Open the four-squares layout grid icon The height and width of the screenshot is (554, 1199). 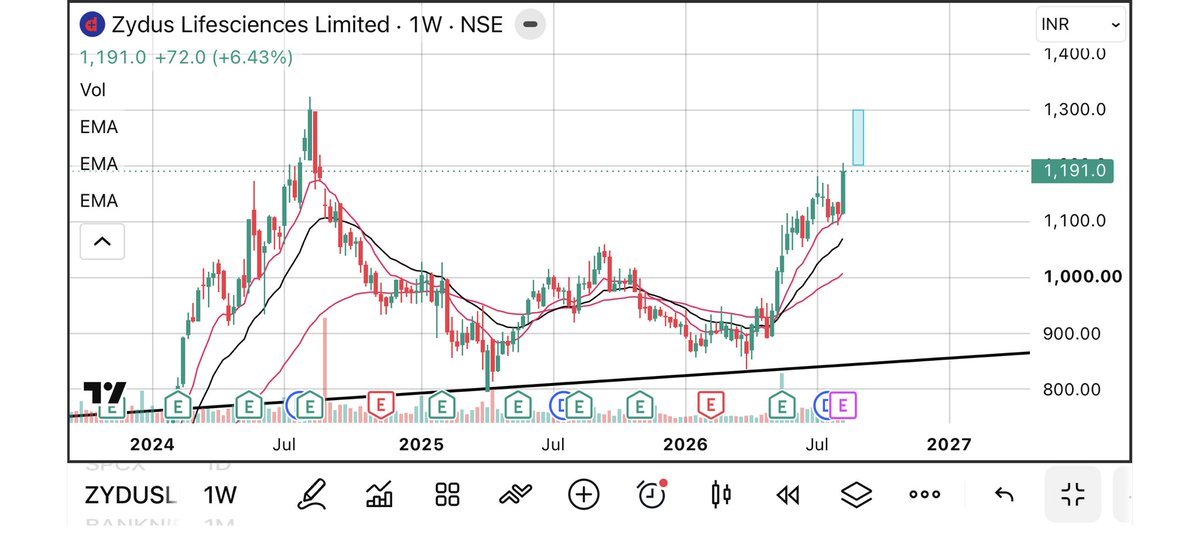(447, 494)
